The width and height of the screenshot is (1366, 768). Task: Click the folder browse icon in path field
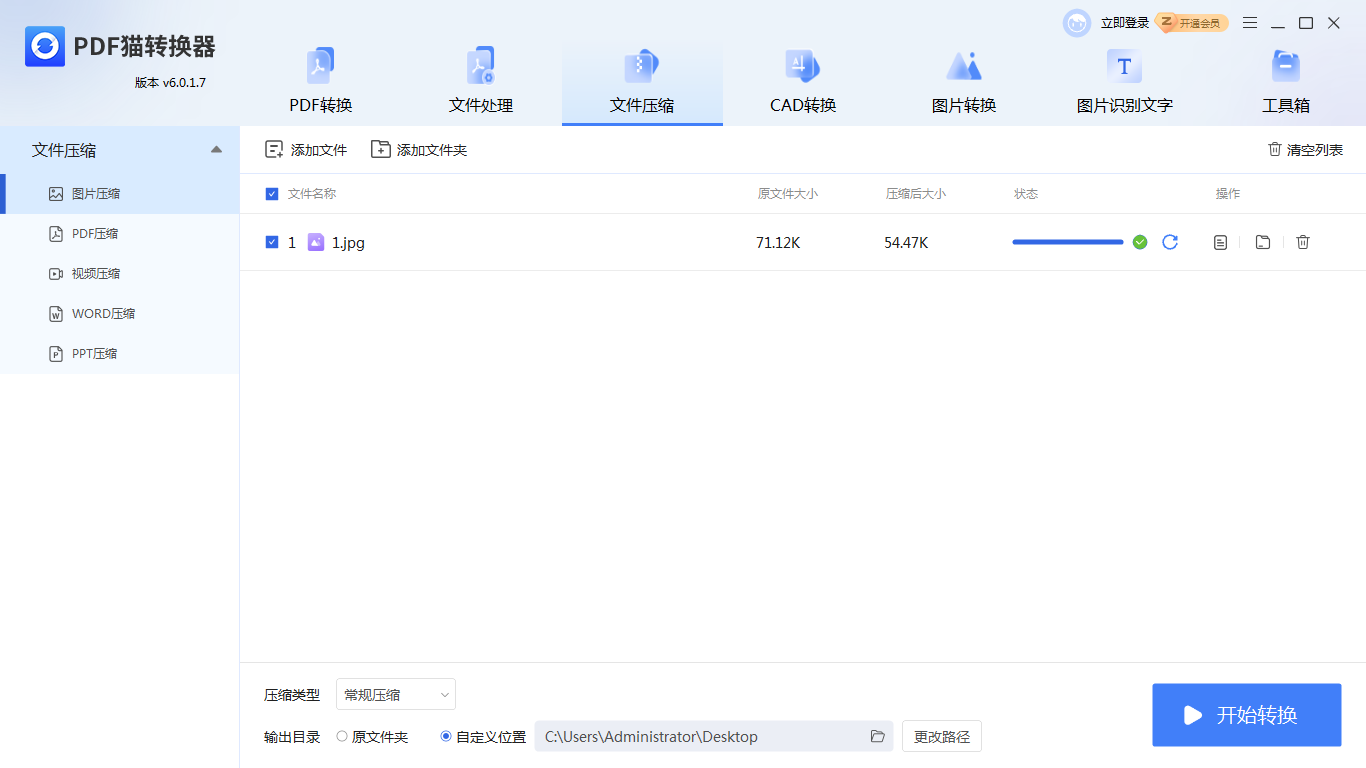pyautogui.click(x=878, y=736)
